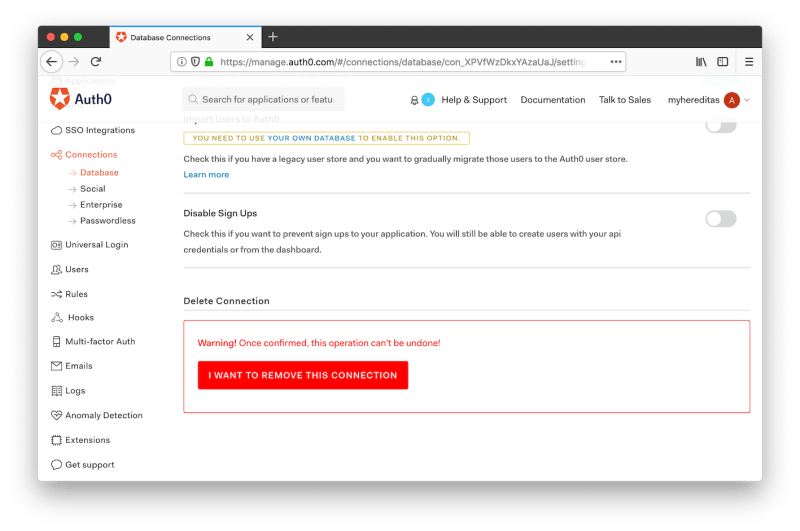Toggle Firefox sidebar icon

(722, 62)
